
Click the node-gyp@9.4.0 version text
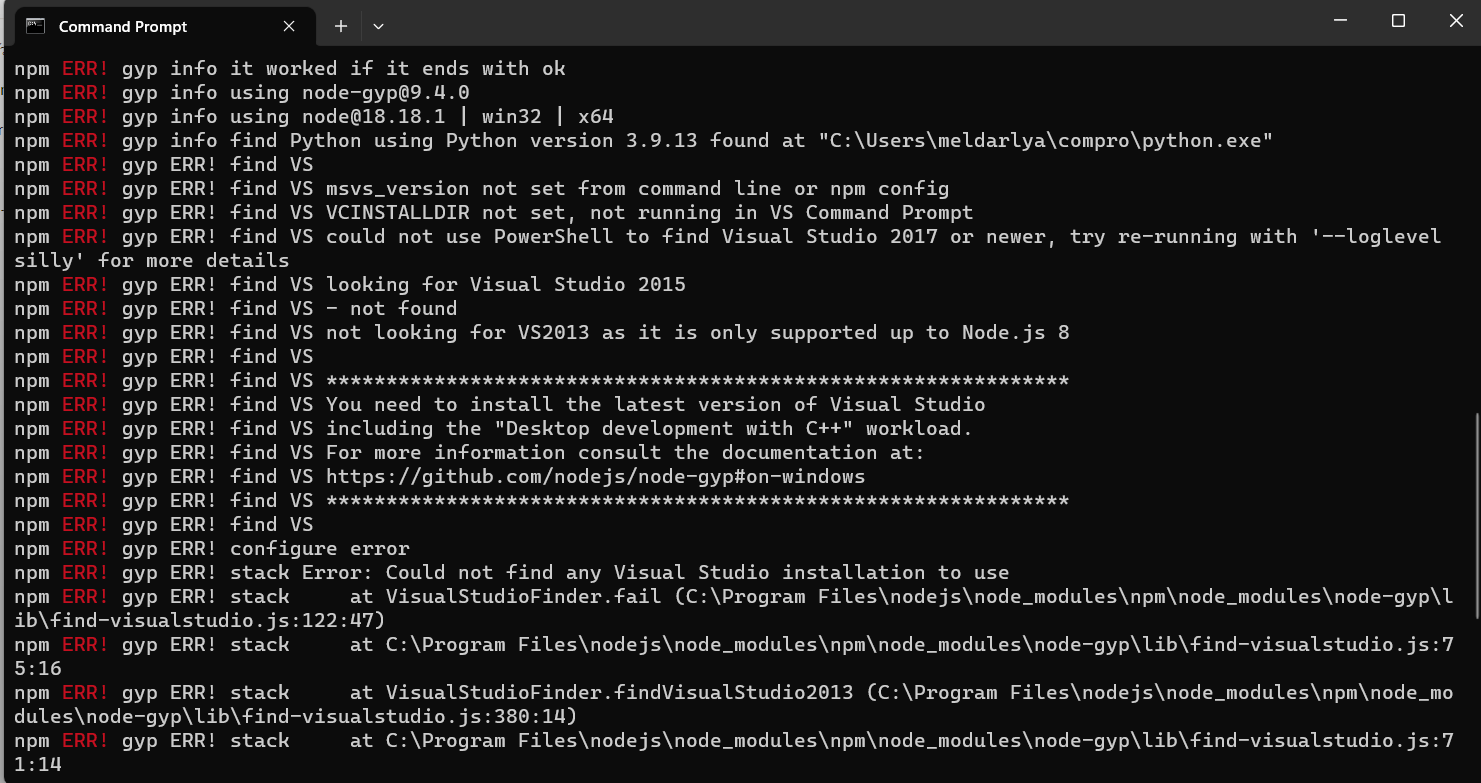point(385,93)
